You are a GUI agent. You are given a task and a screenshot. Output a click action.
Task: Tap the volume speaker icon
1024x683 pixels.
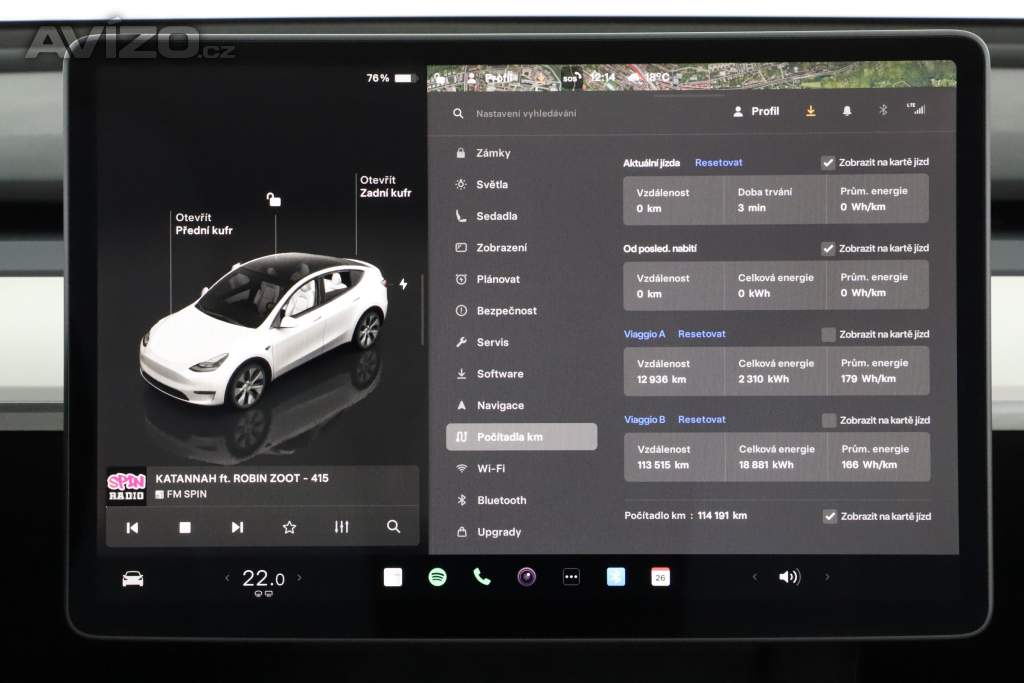point(790,577)
